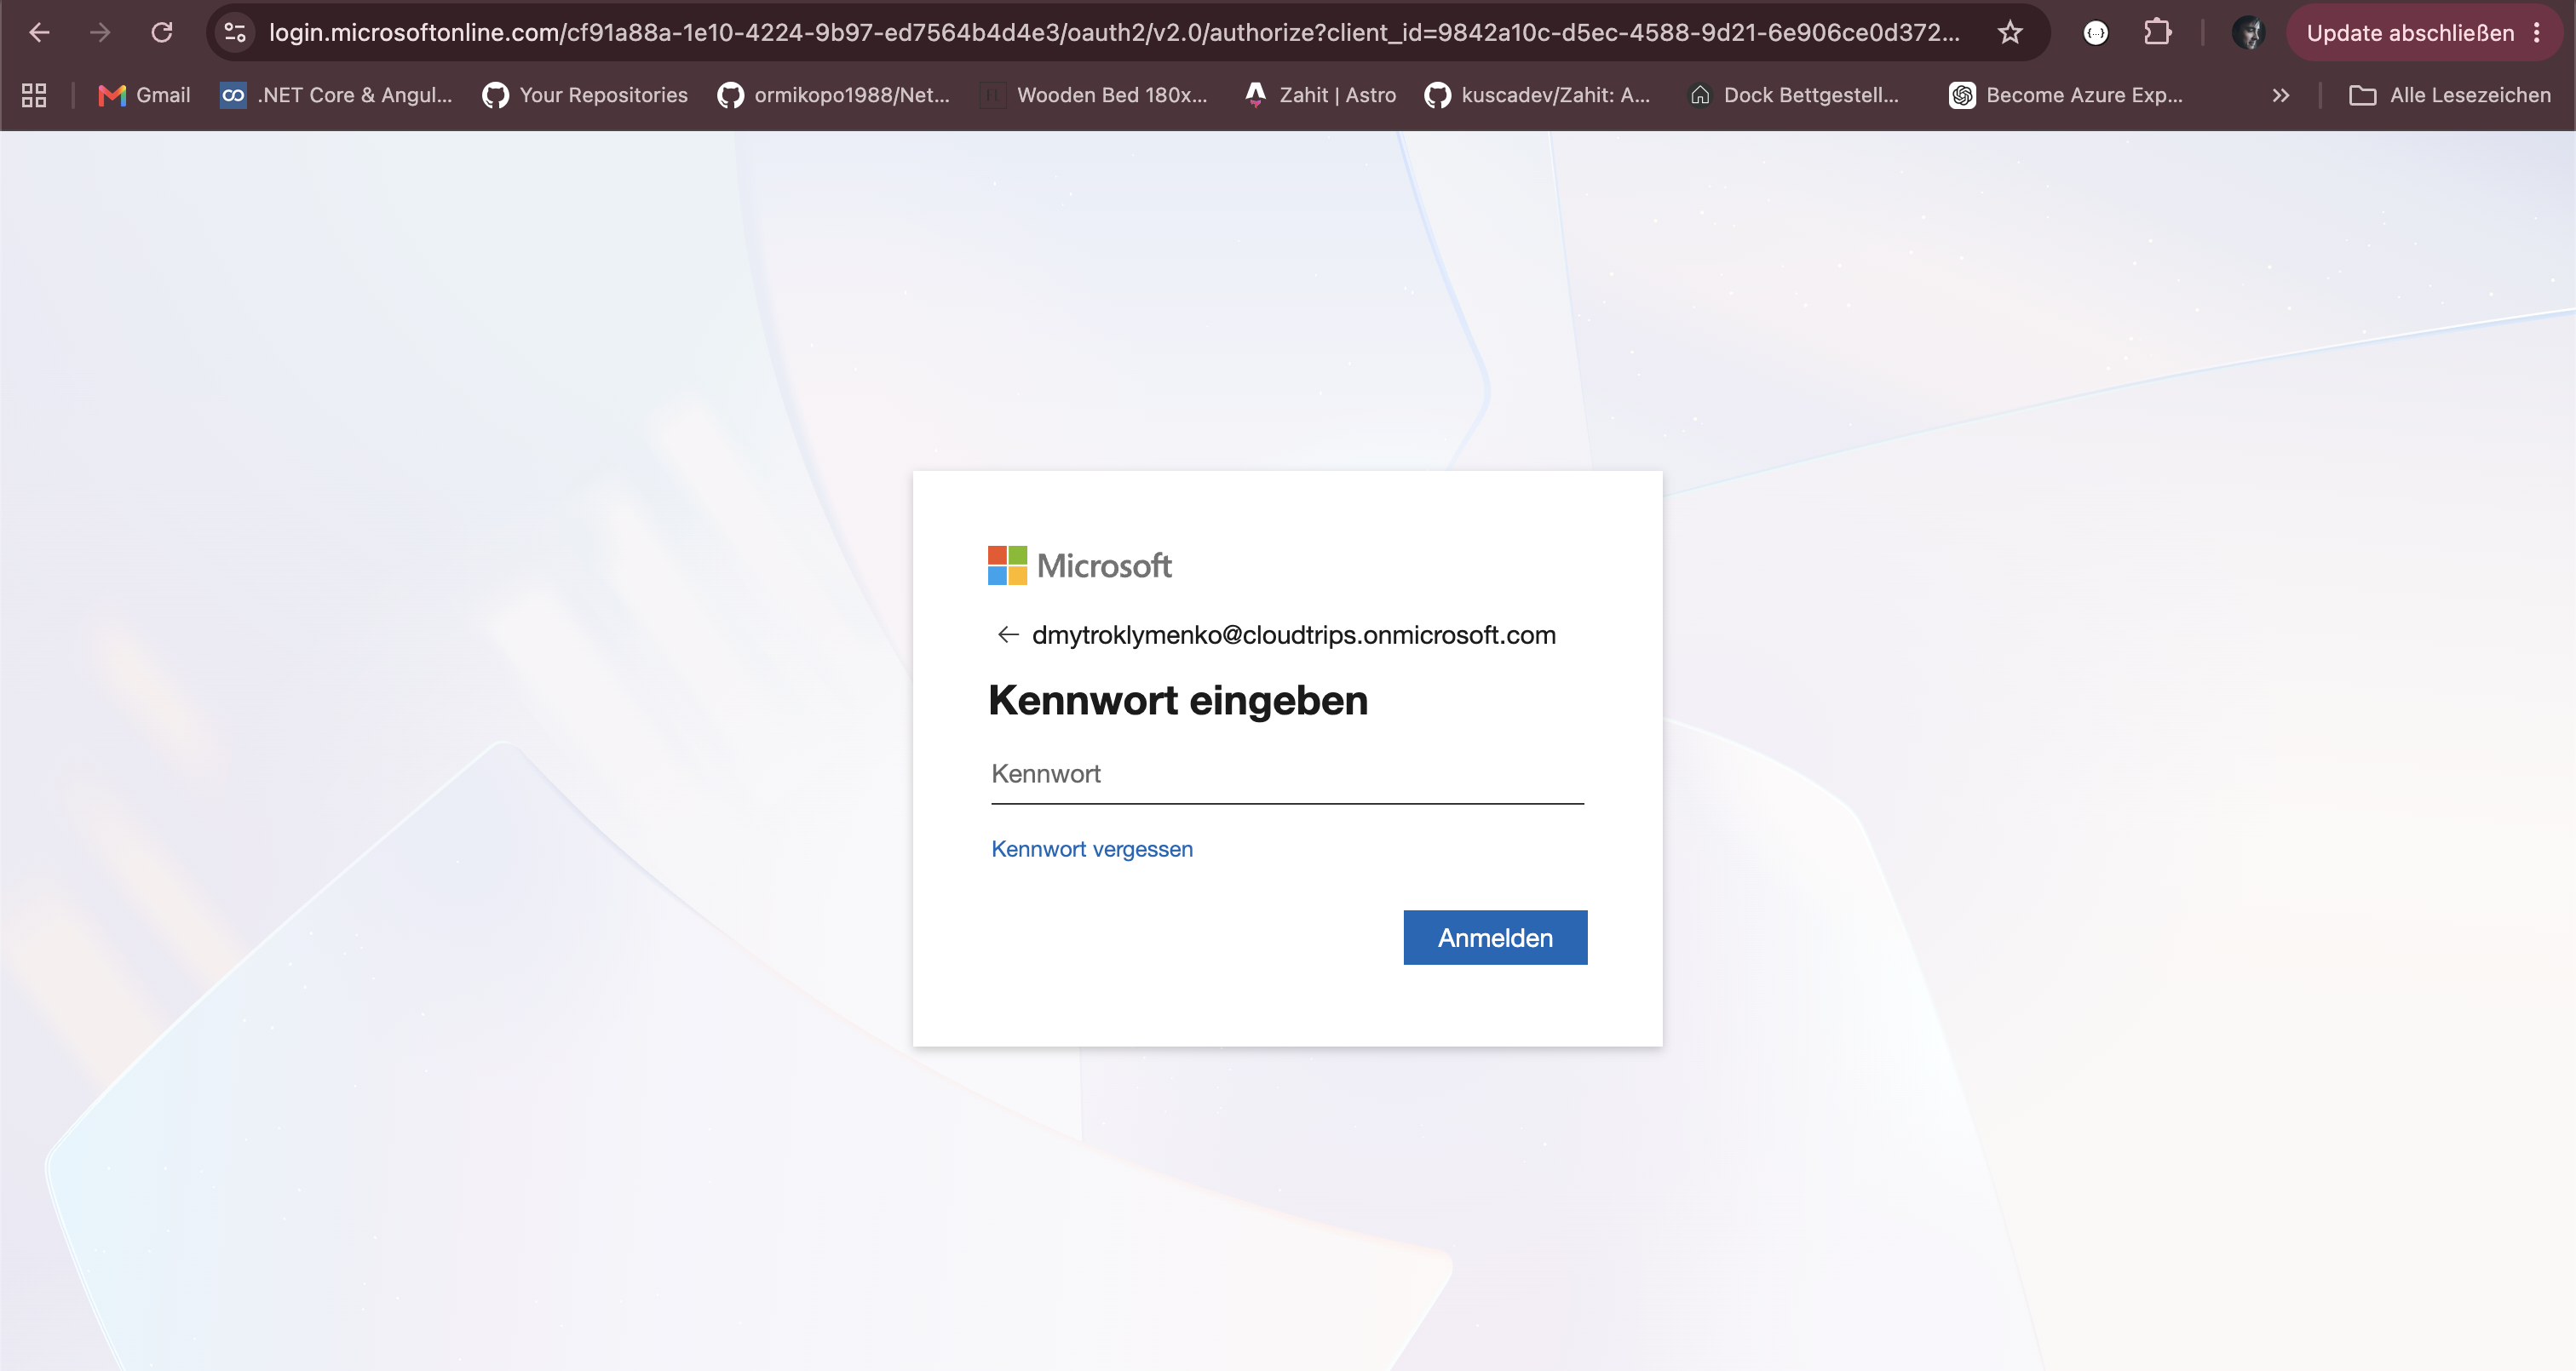Viewport: 2576px width, 1371px height.
Task: Click the 'Kennwort vergessen' link
Action: point(1092,849)
